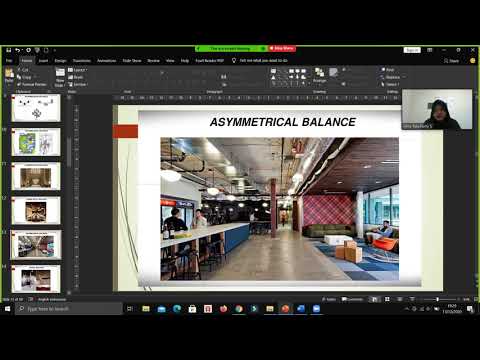Select the bottom slide thumbnail with red sofa
Viewport: 480px width, 360px height.
click(x=36, y=279)
